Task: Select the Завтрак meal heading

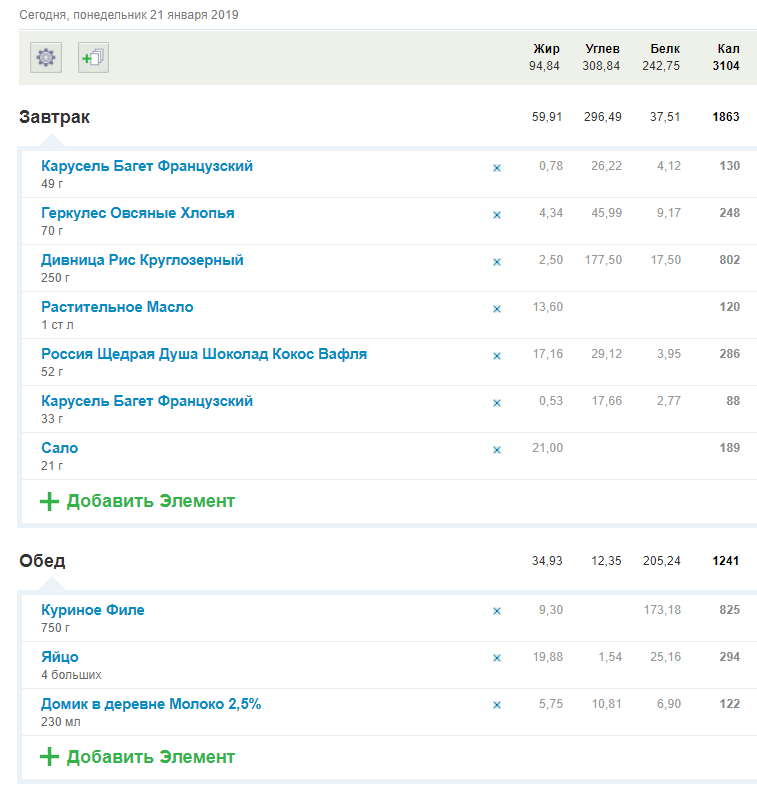Action: (55, 117)
